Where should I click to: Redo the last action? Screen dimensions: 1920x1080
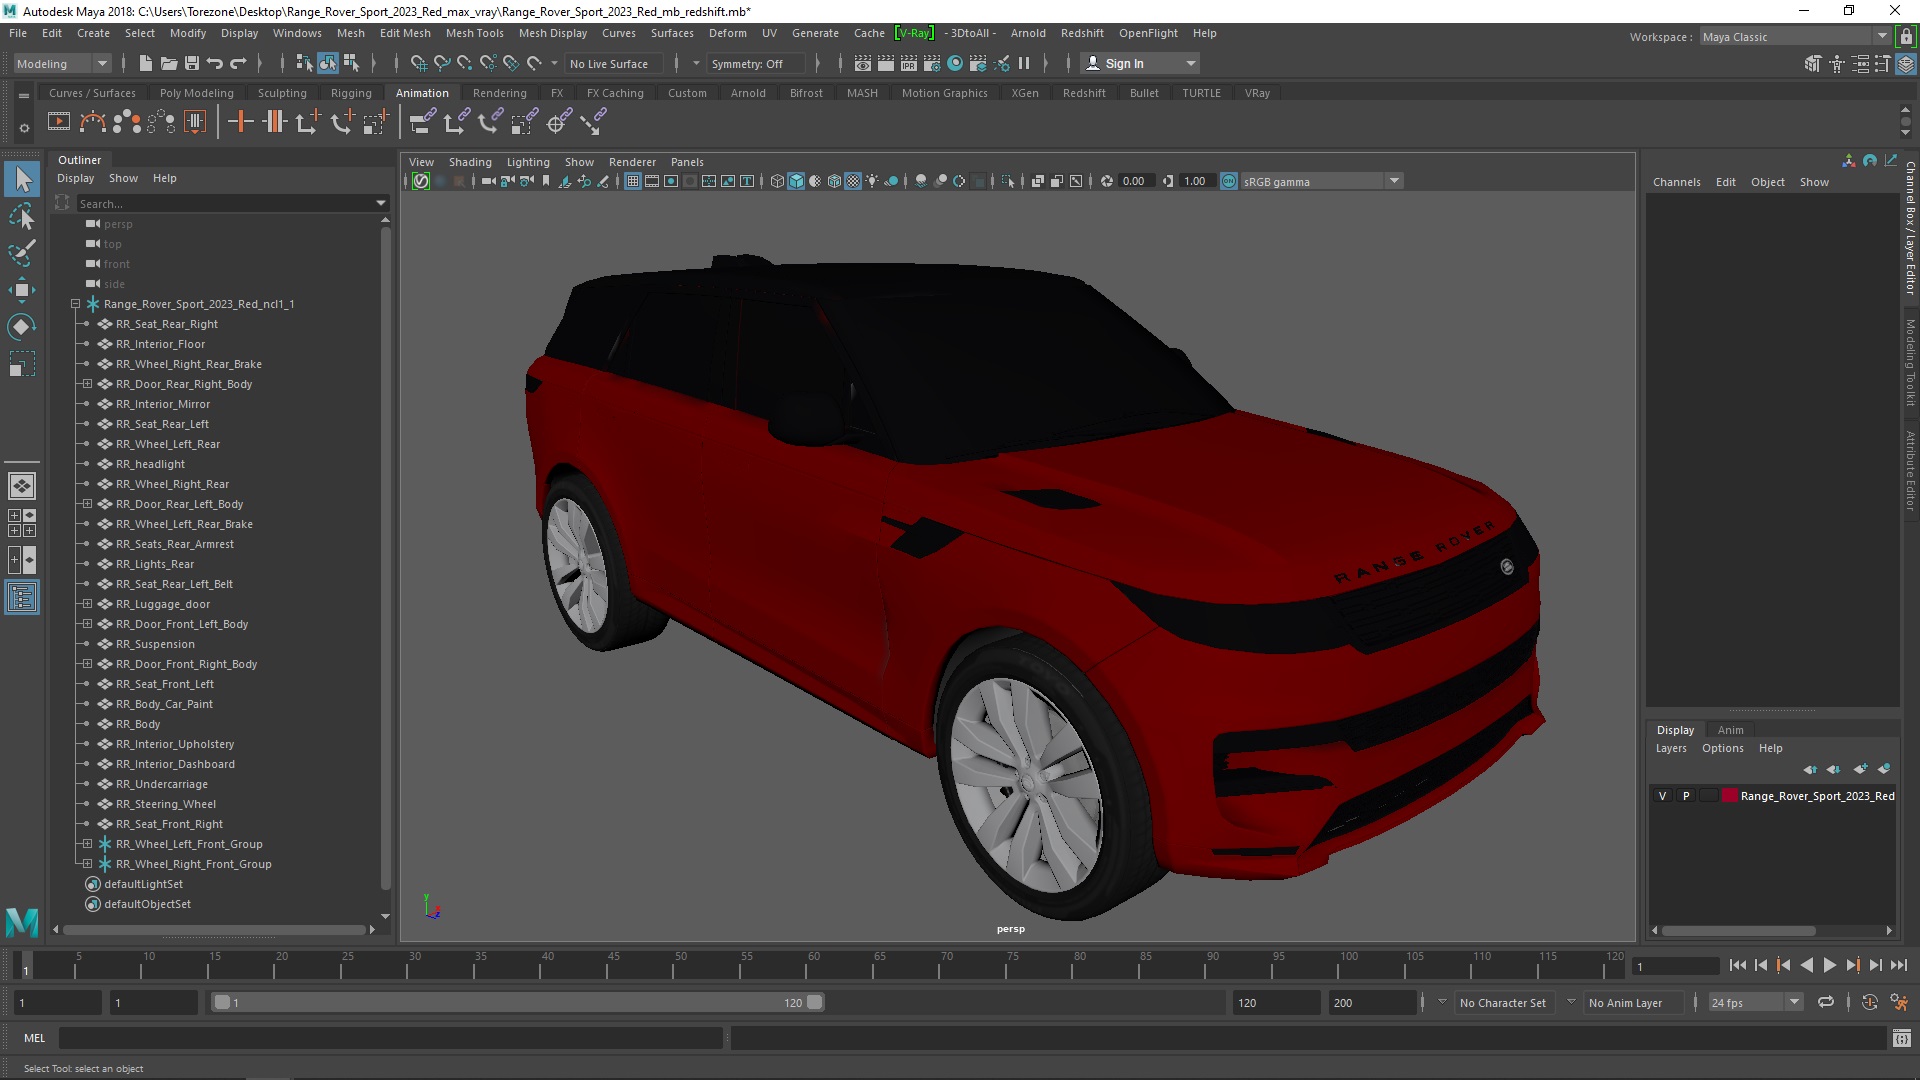(238, 63)
